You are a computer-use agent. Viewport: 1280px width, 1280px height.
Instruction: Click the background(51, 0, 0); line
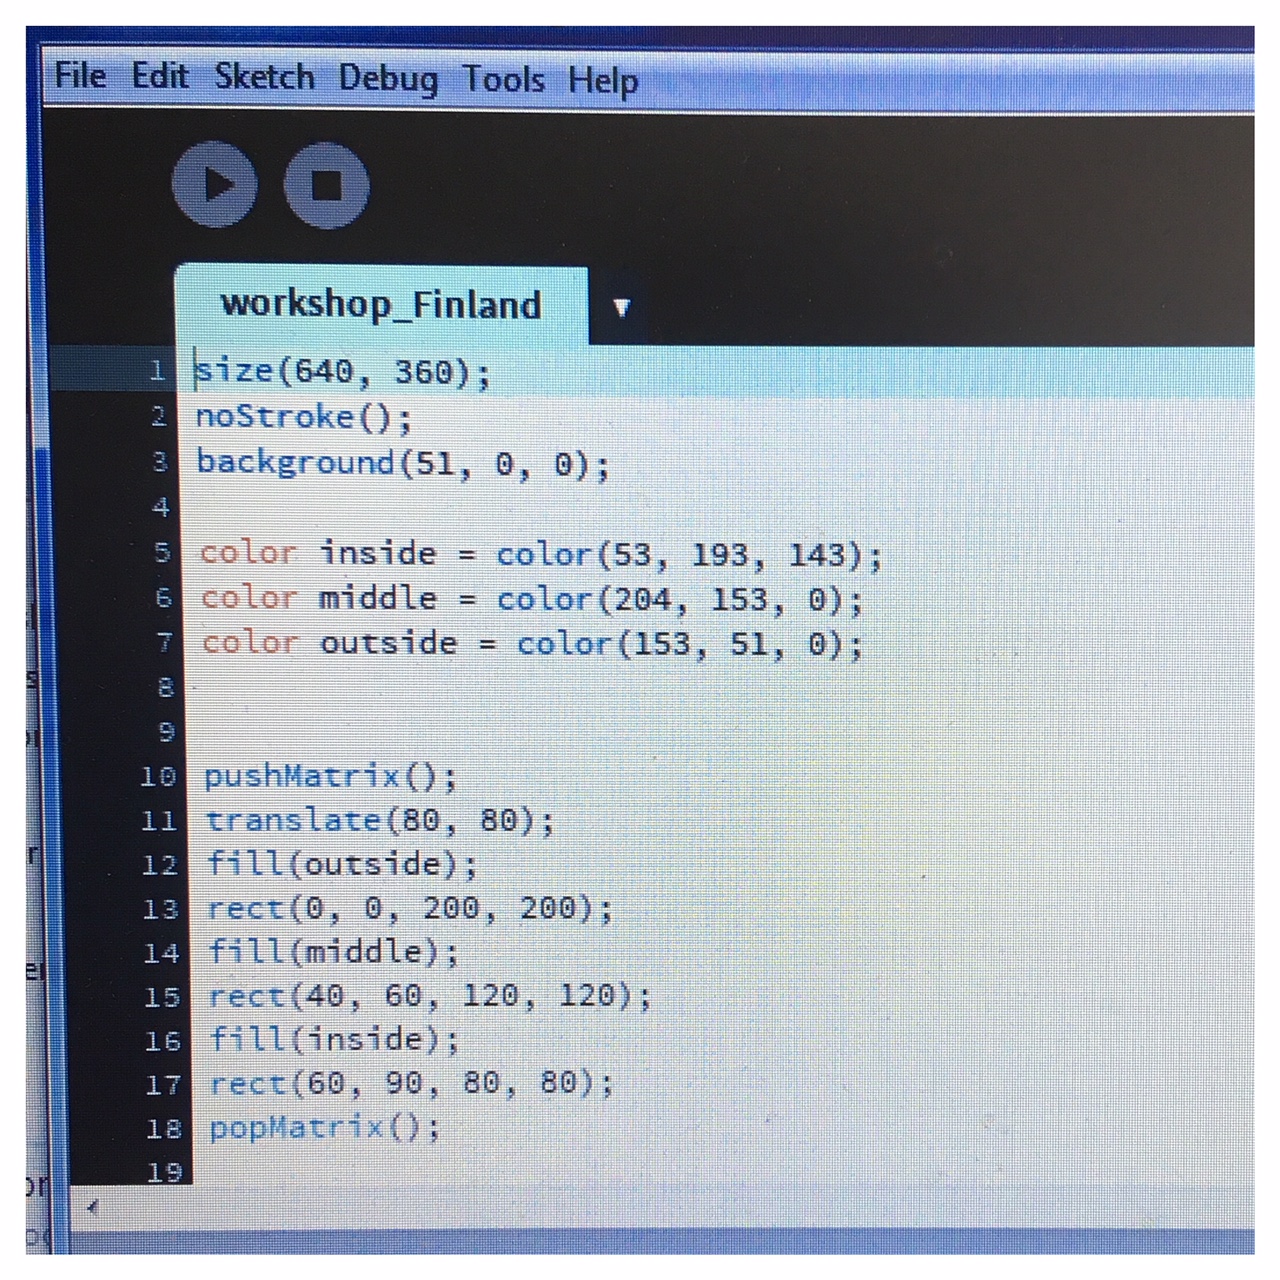point(402,463)
